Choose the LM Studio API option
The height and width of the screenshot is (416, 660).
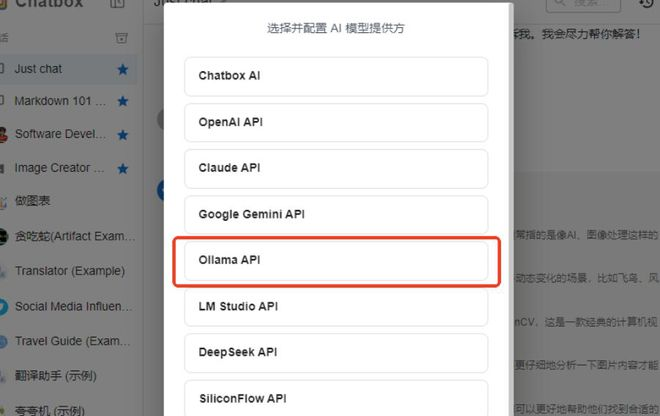(x=336, y=307)
